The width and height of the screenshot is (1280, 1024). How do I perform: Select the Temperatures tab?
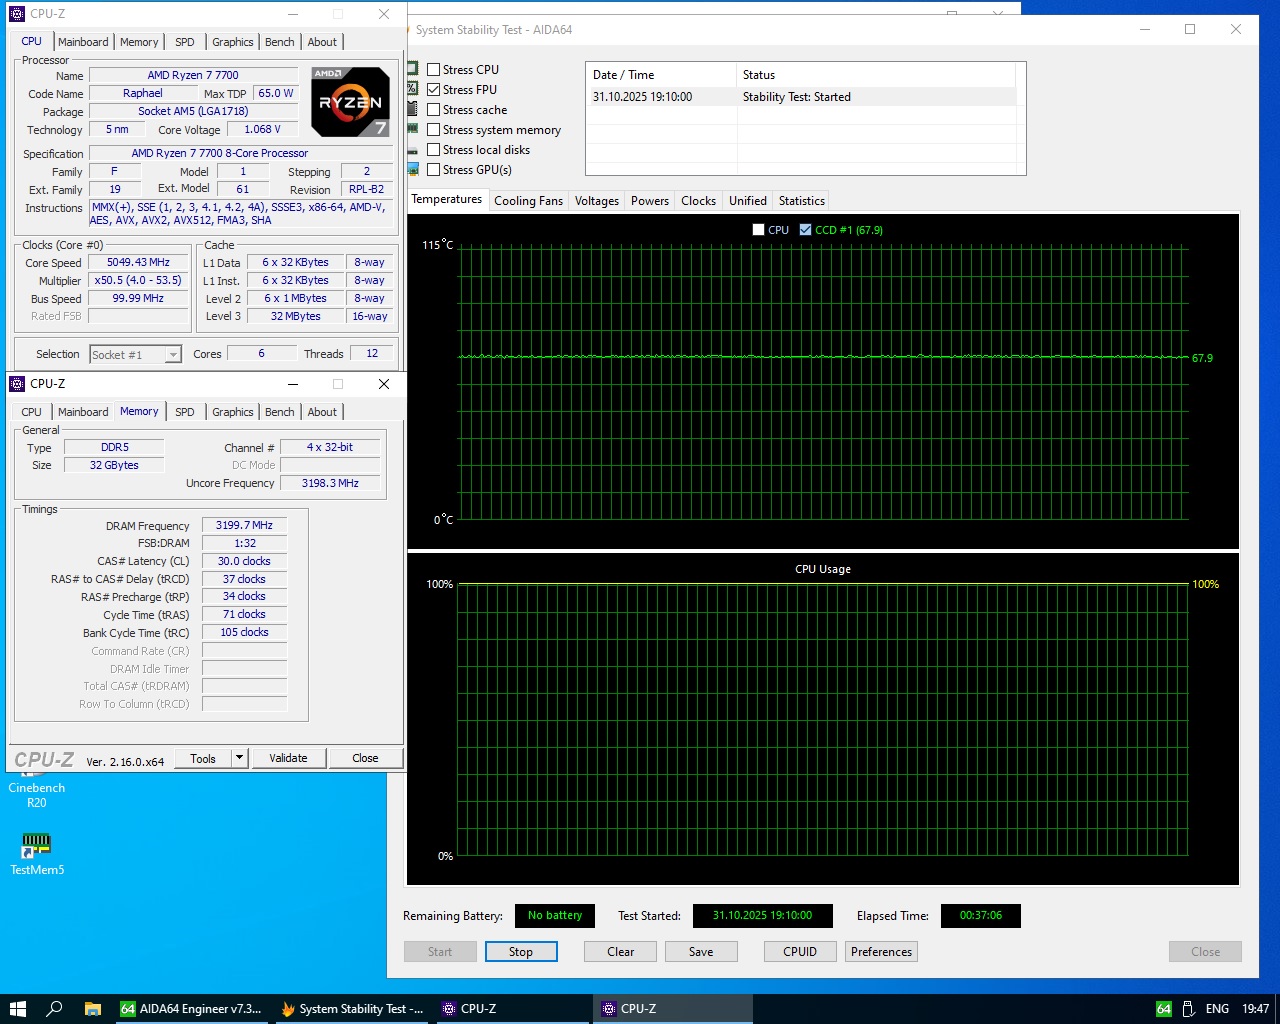click(x=447, y=199)
